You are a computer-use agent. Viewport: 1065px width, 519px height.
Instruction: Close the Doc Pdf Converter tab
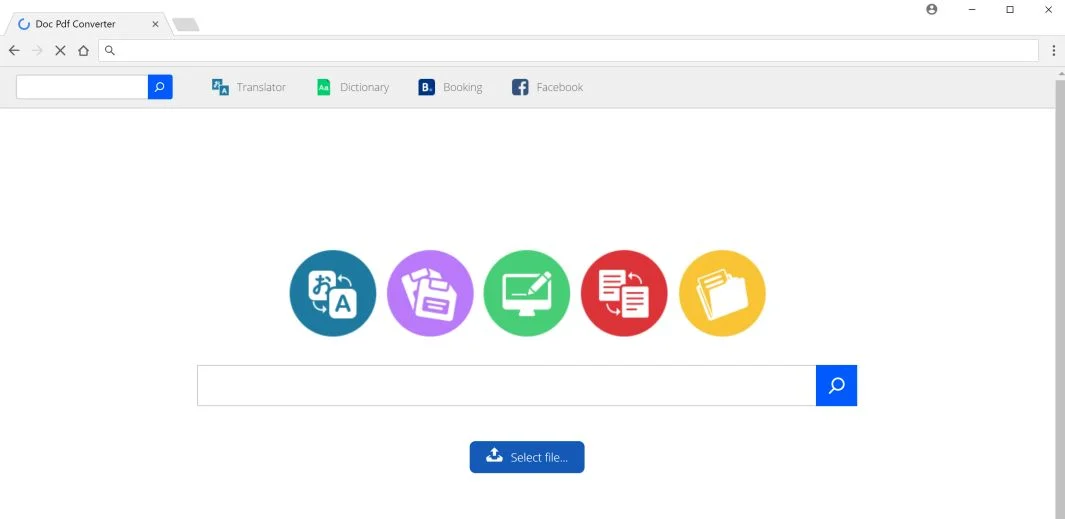tap(156, 24)
